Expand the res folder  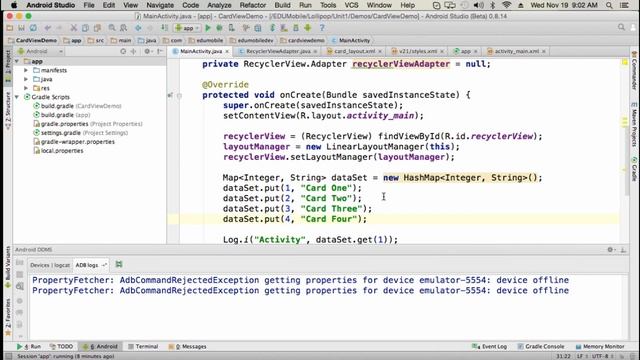(x=26, y=88)
